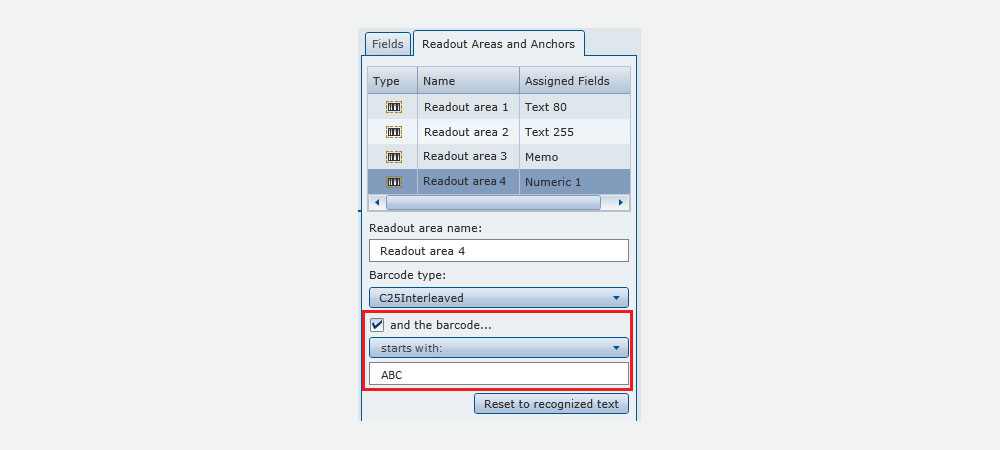Click barcode icon of Readout area 3
The image size is (1000, 450).
393,156
